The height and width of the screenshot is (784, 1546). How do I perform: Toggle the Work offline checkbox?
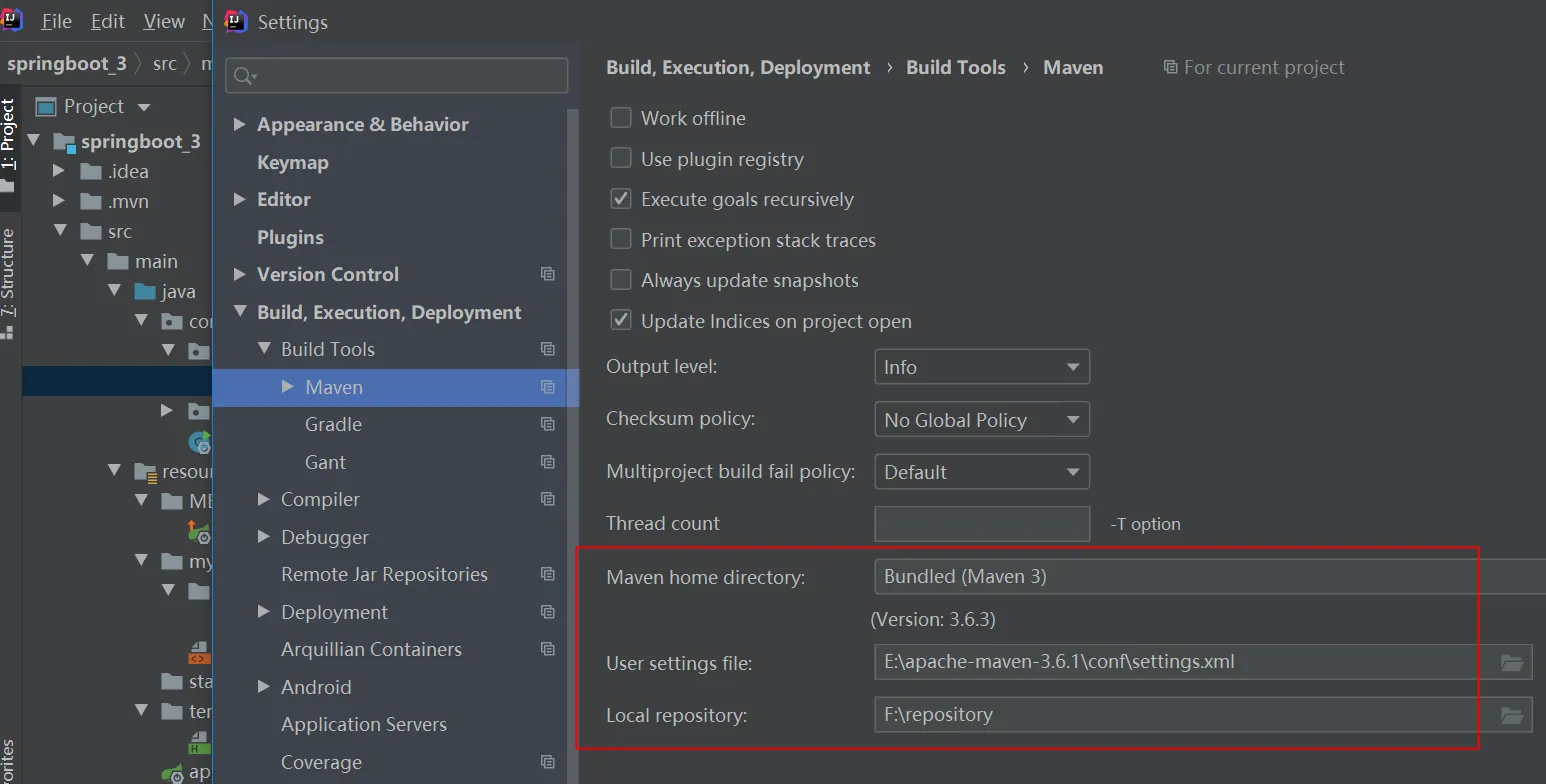click(x=621, y=118)
